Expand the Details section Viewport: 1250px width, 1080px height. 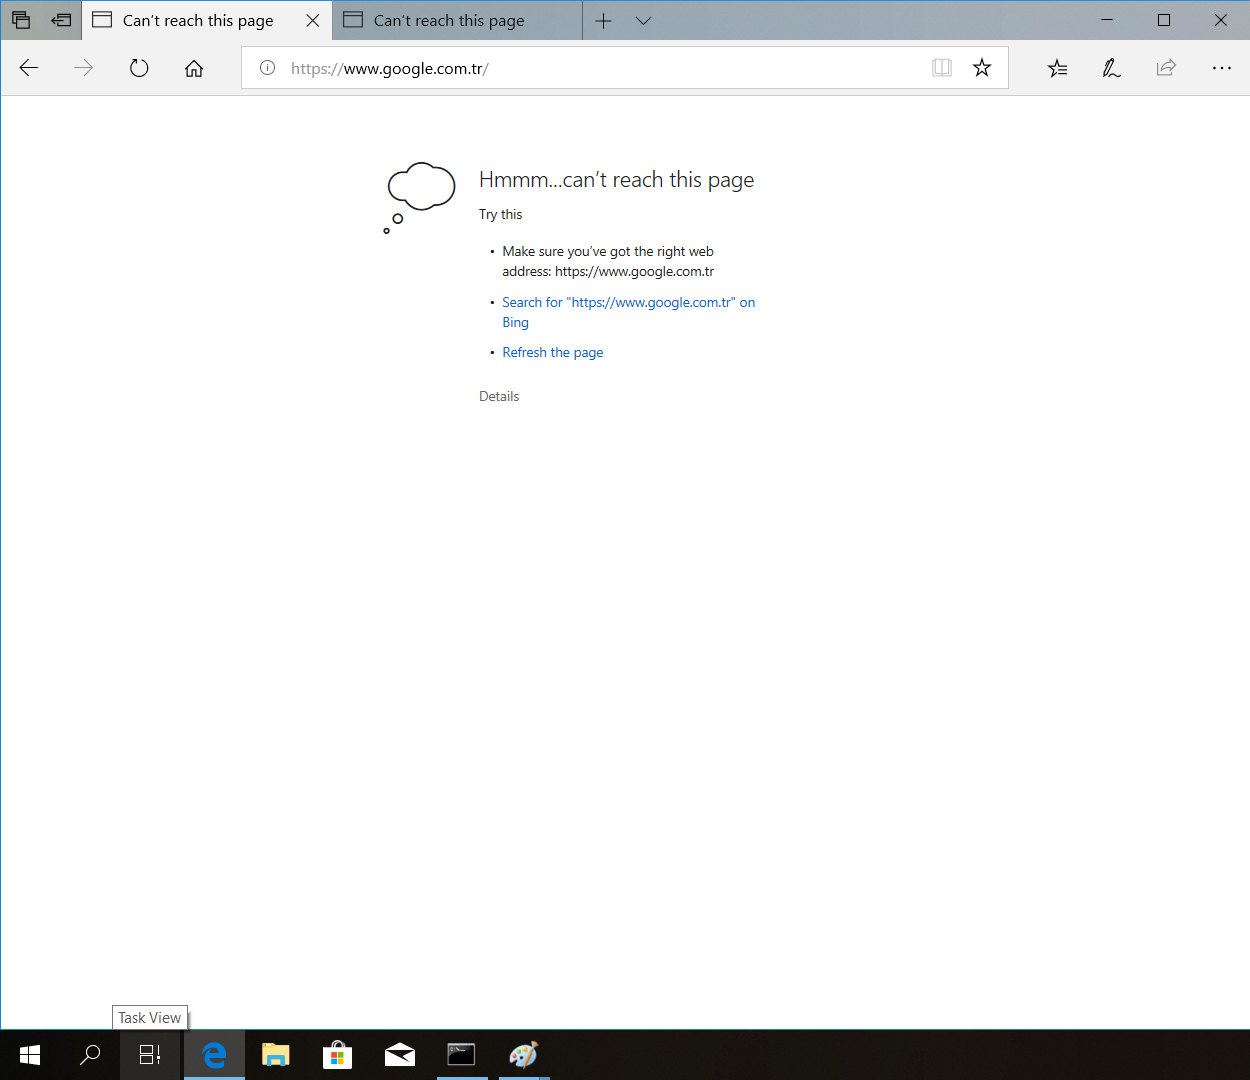pyautogui.click(x=499, y=396)
